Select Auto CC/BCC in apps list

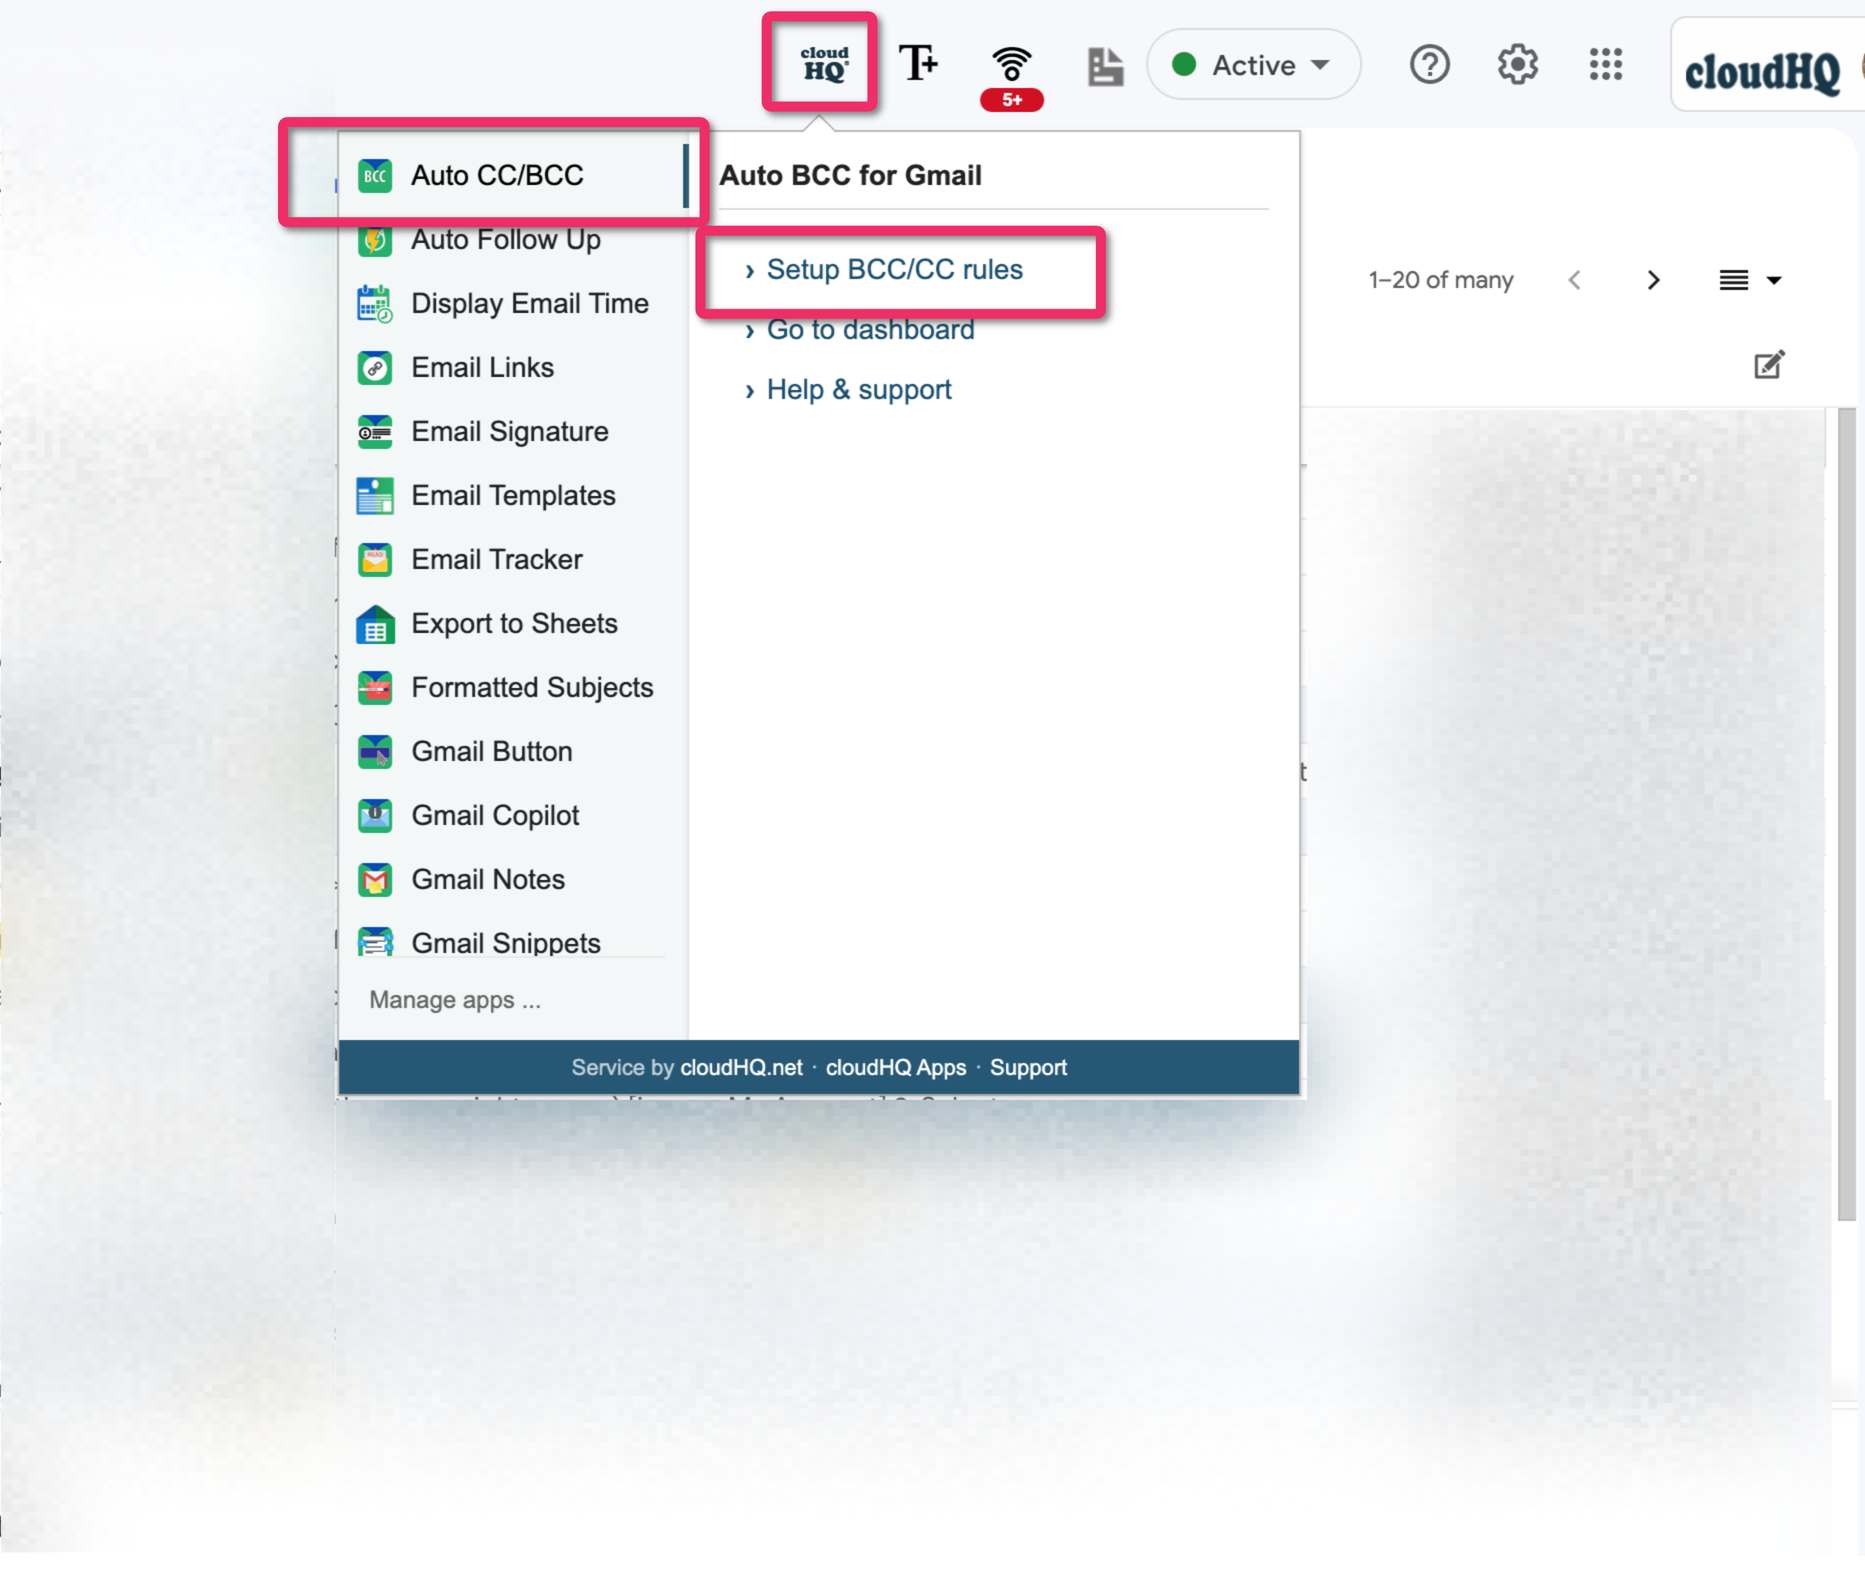pos(512,175)
